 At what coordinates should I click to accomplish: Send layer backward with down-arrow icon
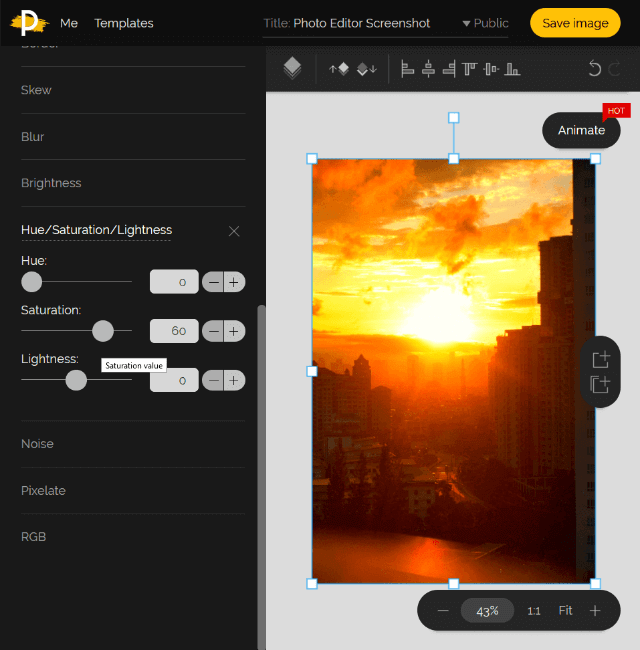(367, 69)
